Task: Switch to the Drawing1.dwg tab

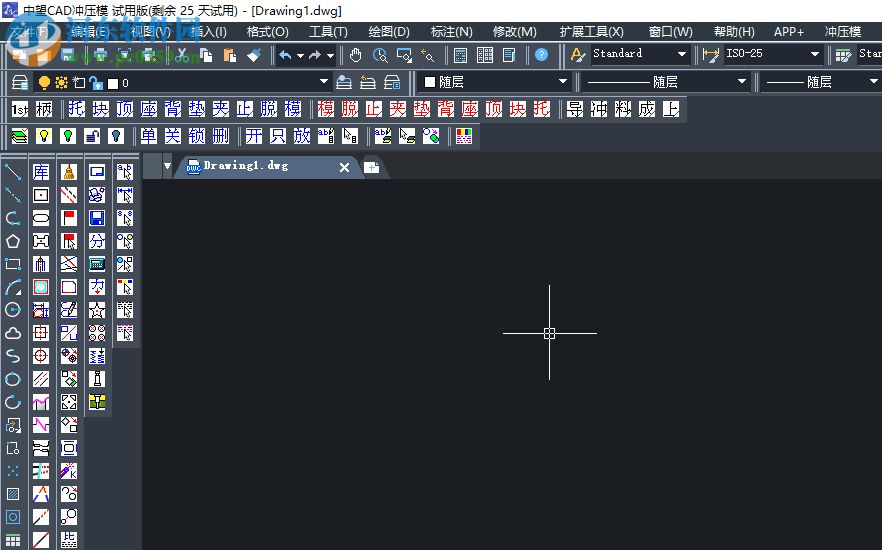Action: 246,166
